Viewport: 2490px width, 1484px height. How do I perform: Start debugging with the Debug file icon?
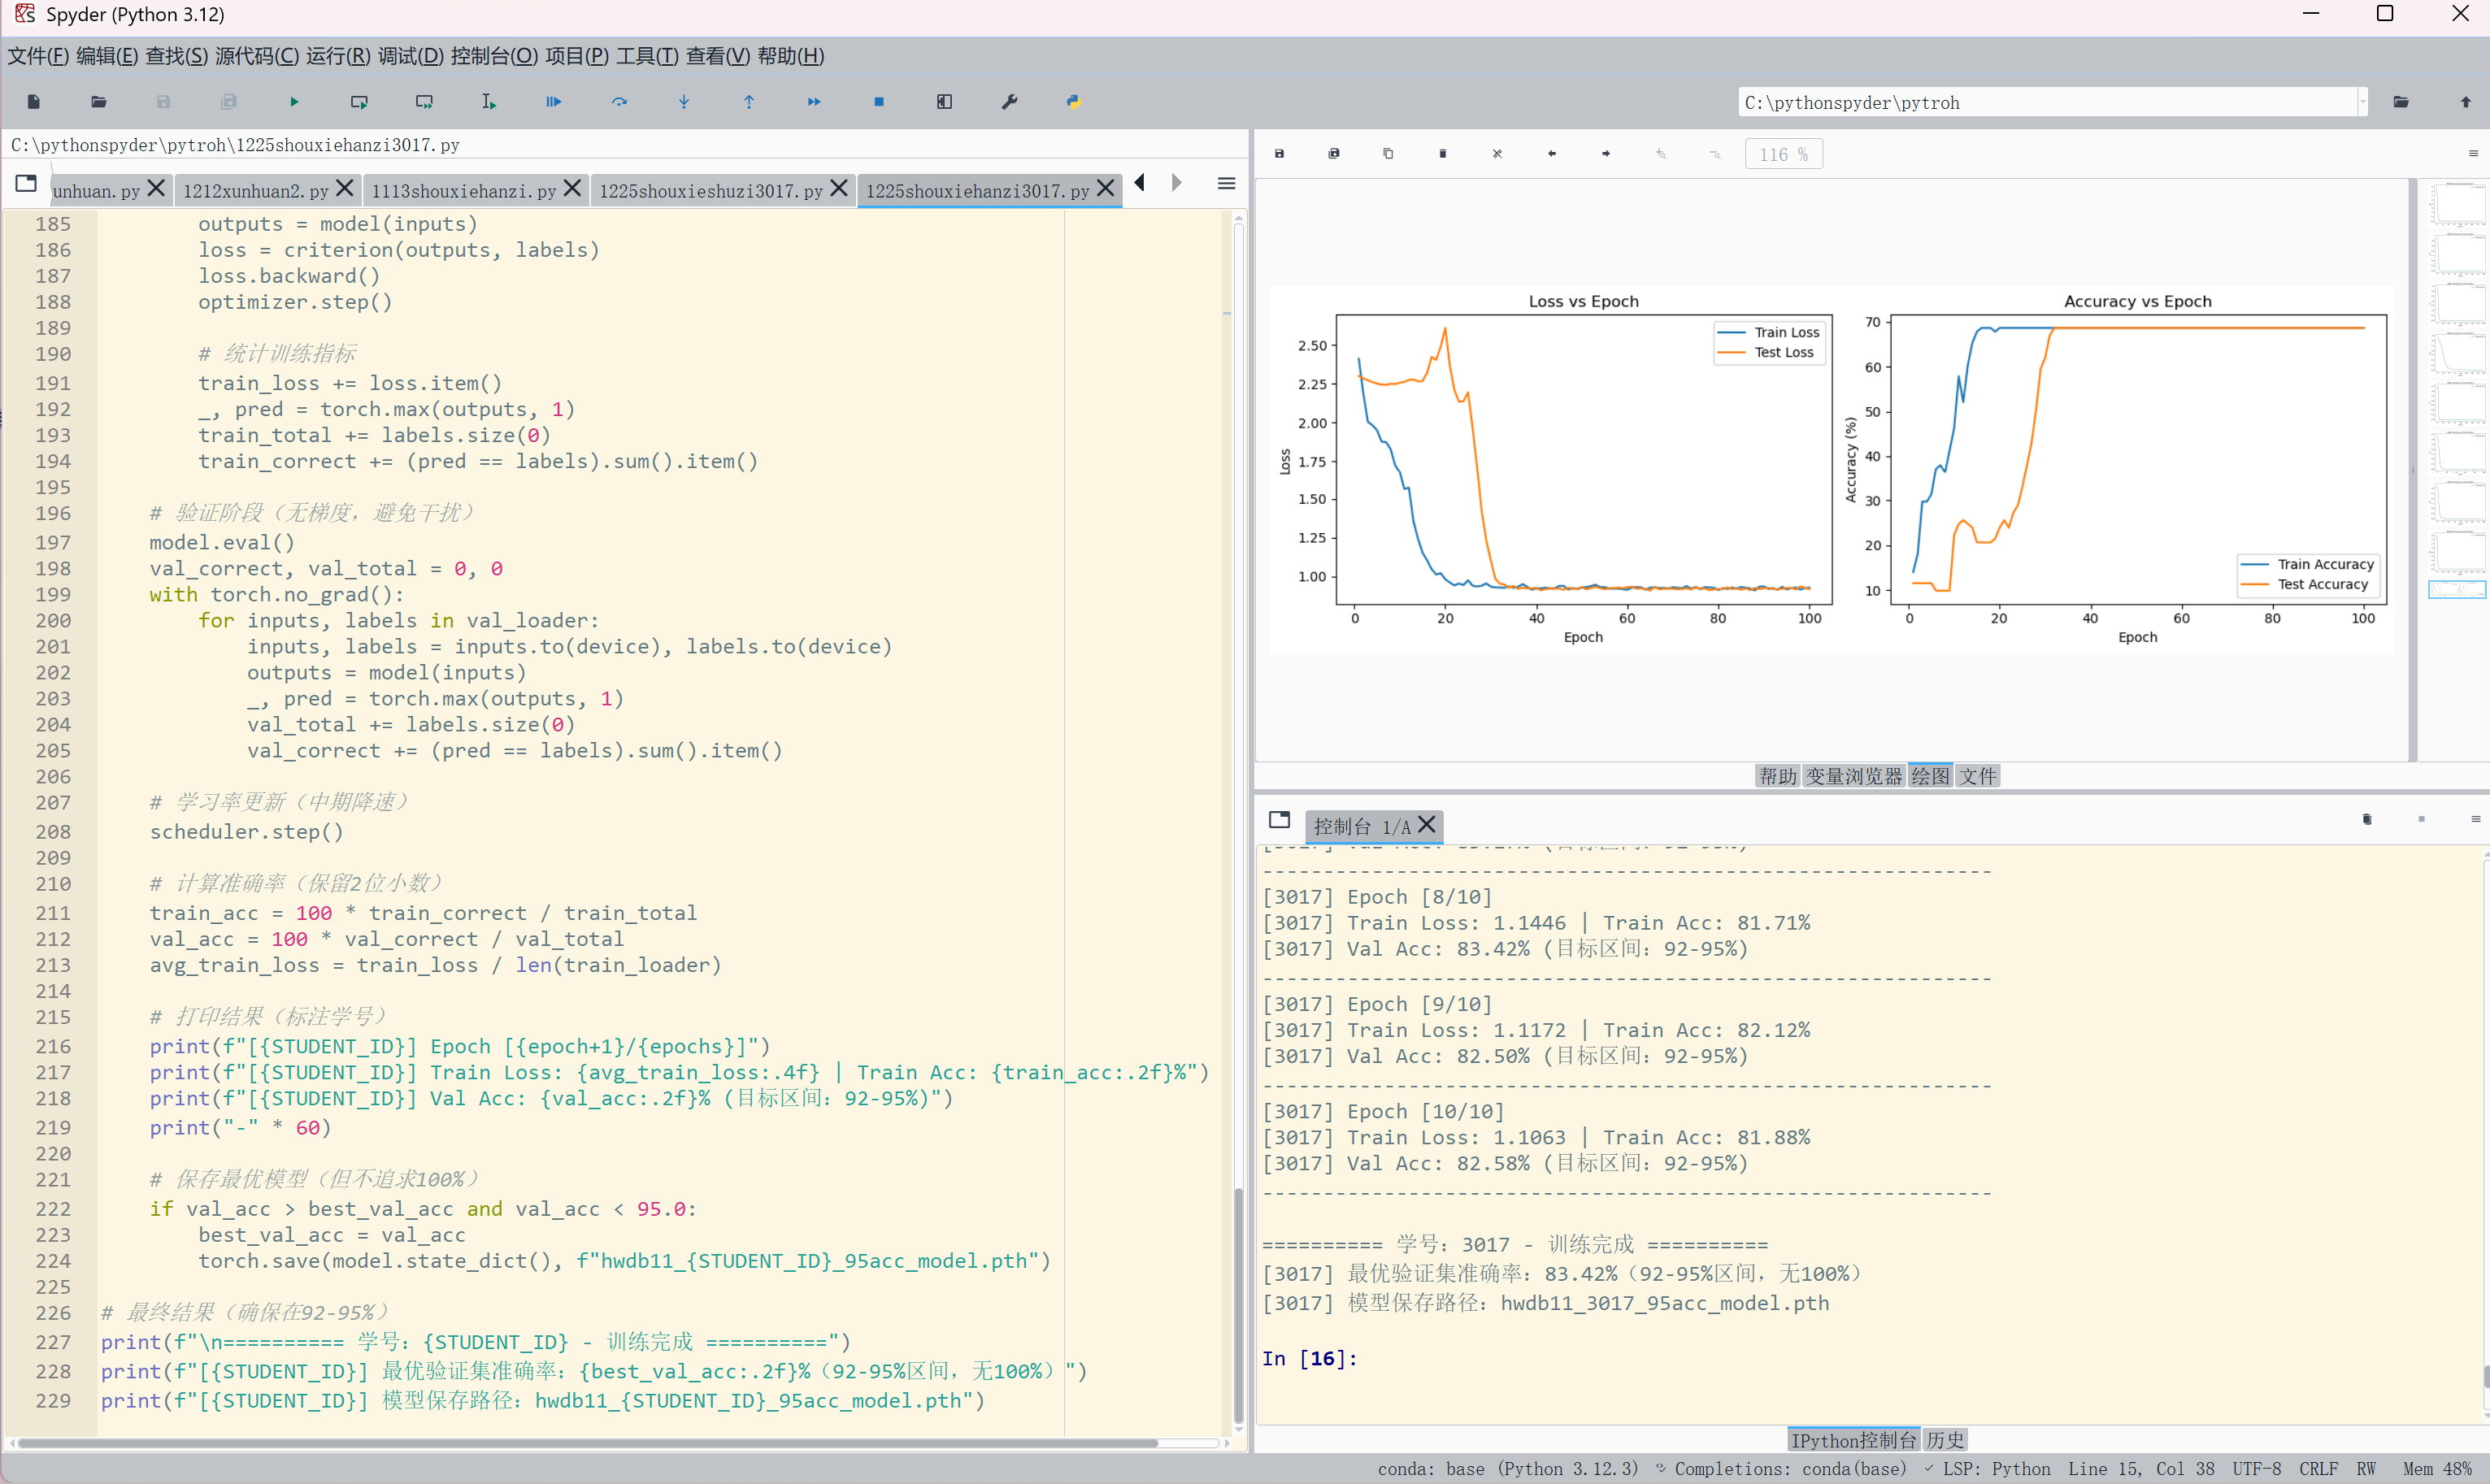pyautogui.click(x=554, y=102)
